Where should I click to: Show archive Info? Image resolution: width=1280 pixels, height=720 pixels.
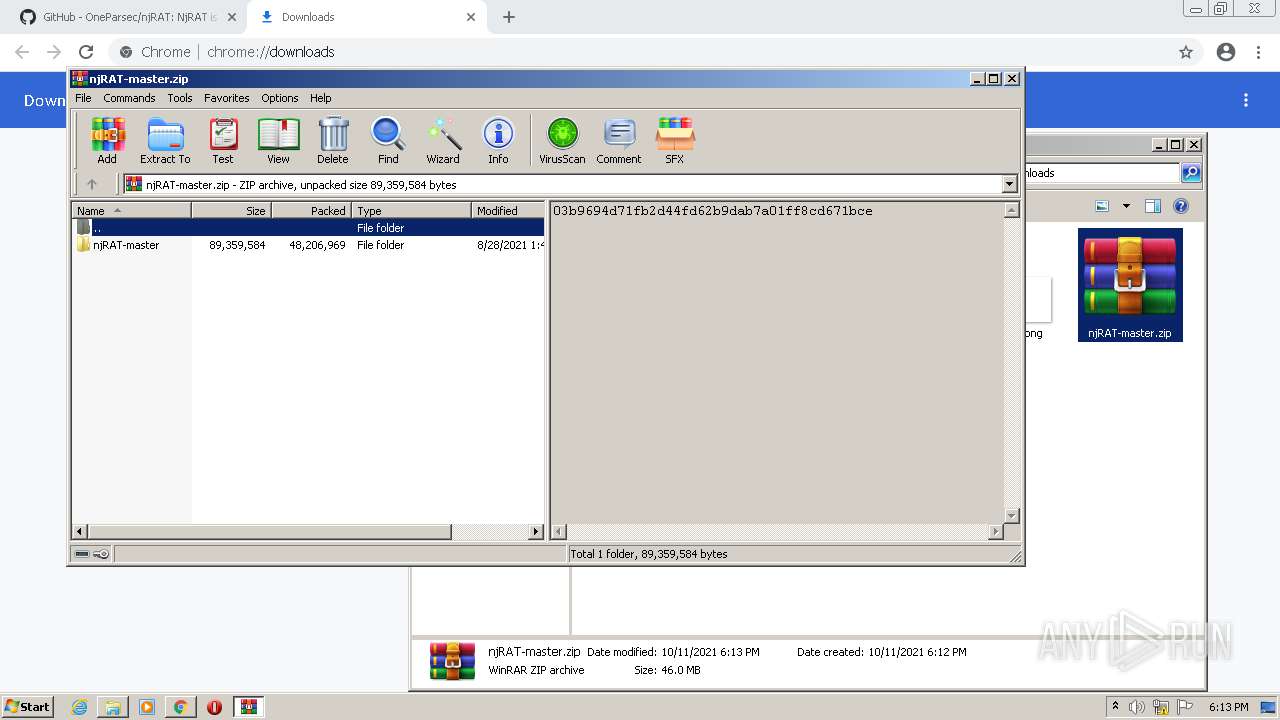[x=498, y=140]
